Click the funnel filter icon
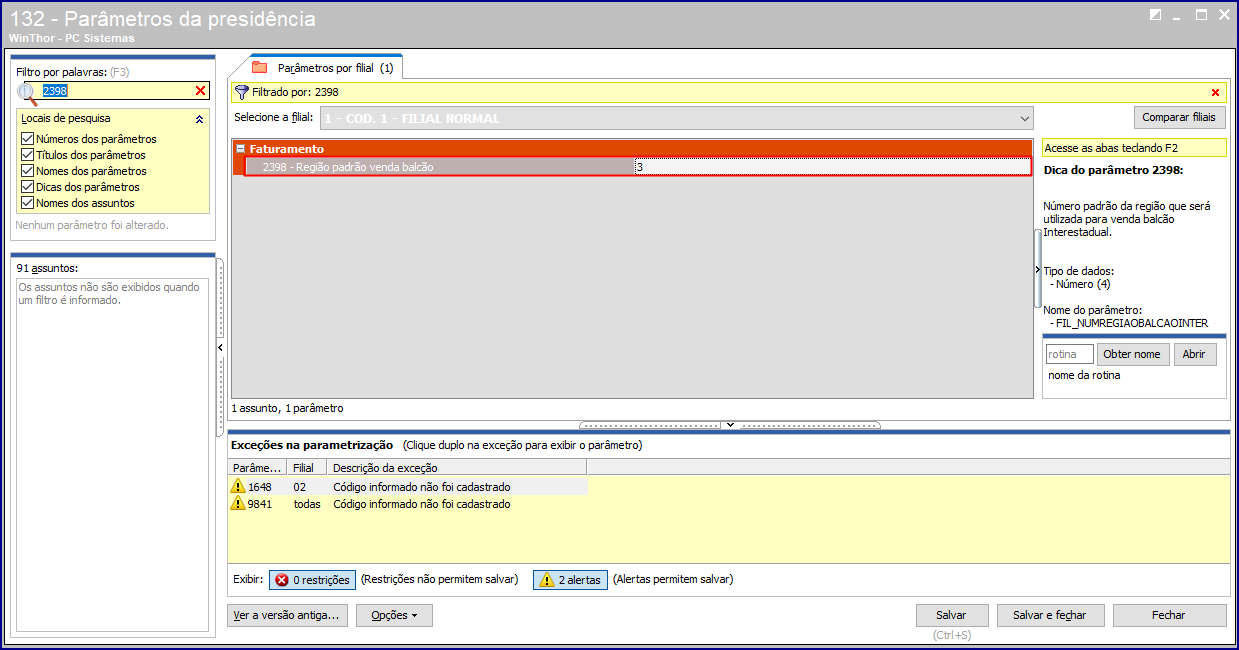1239x650 pixels. coord(241,92)
